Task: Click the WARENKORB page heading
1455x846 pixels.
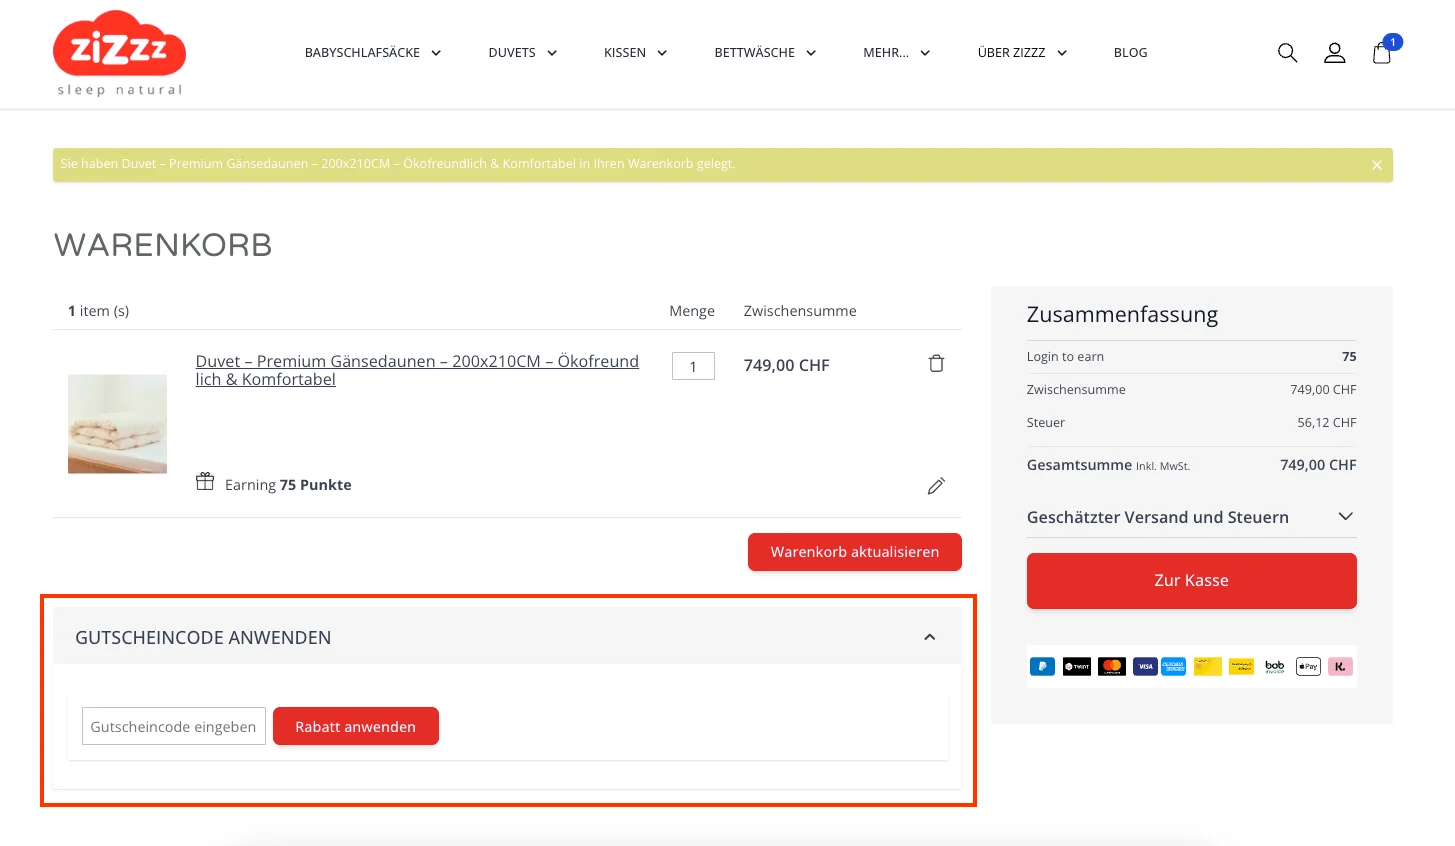Action: pos(163,245)
